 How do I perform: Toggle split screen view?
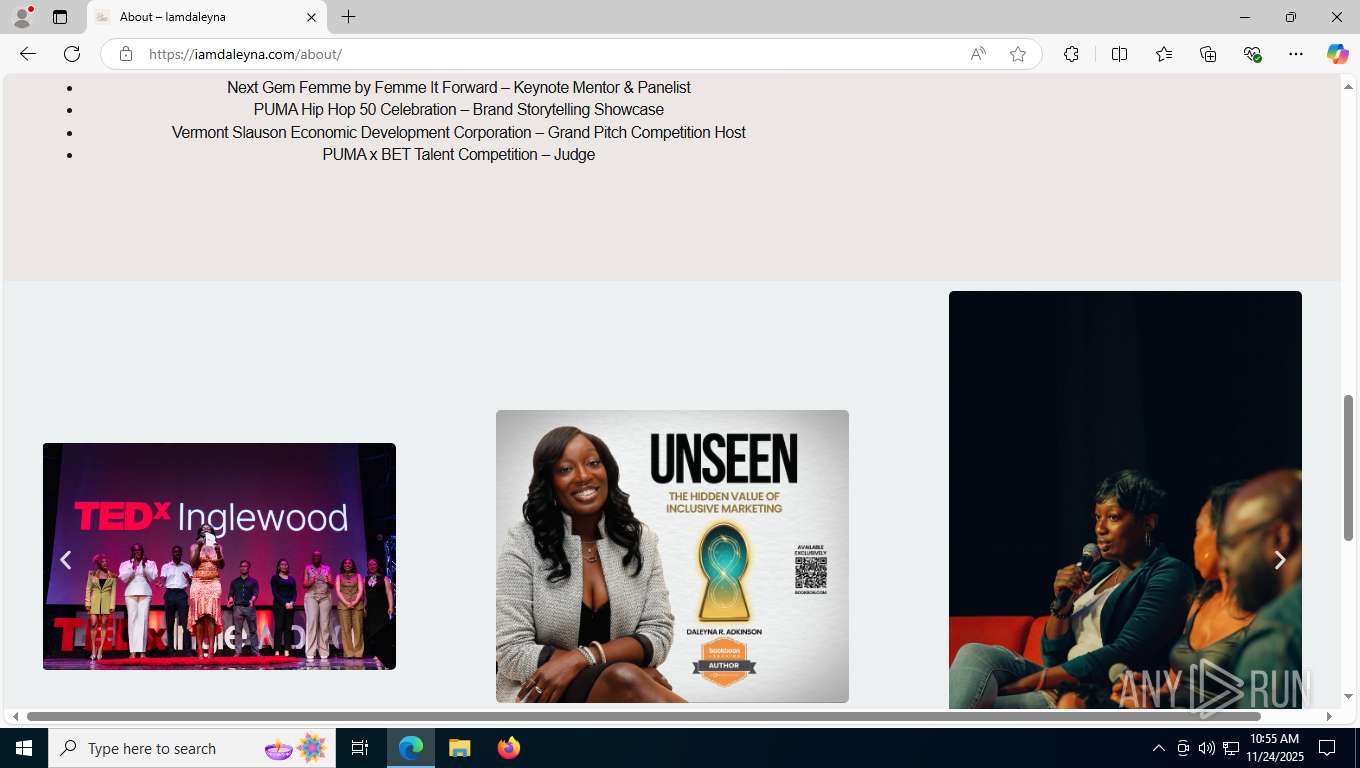coord(1119,54)
